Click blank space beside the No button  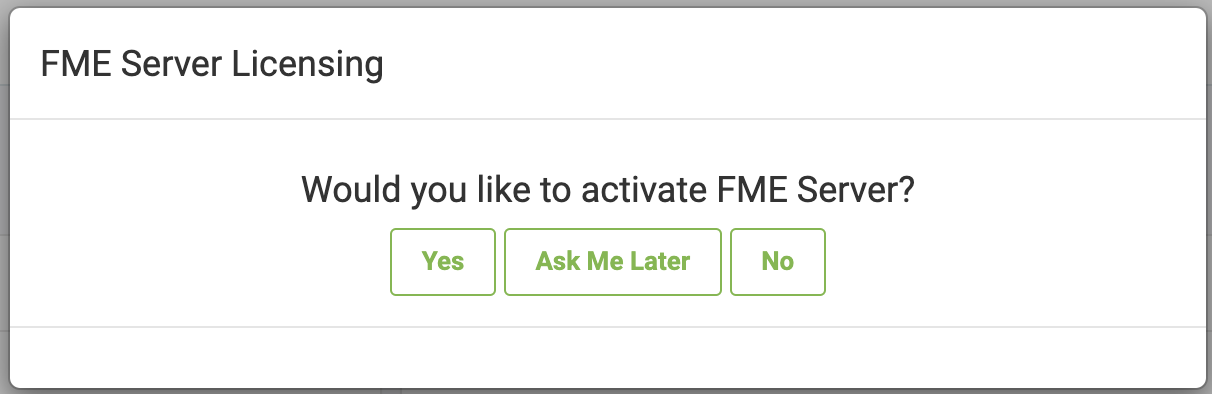coord(1000,262)
